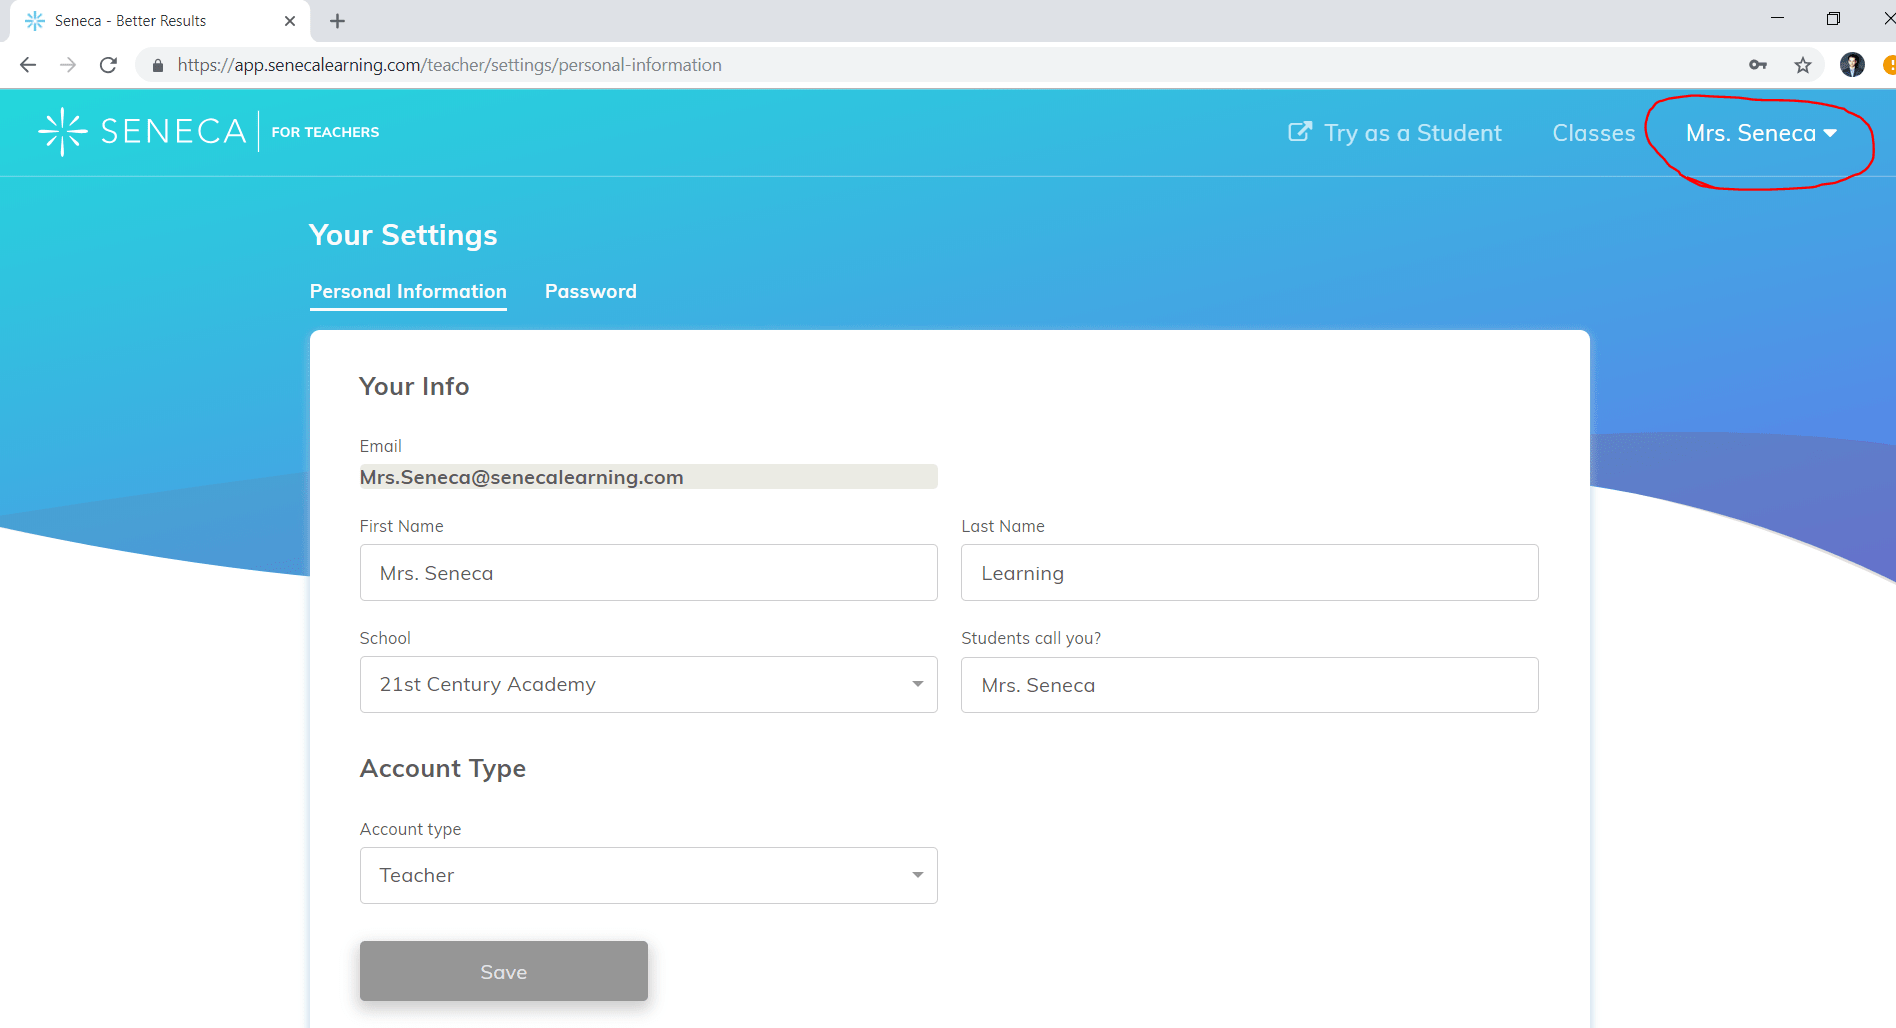Click the browser profile avatar

[x=1852, y=64]
